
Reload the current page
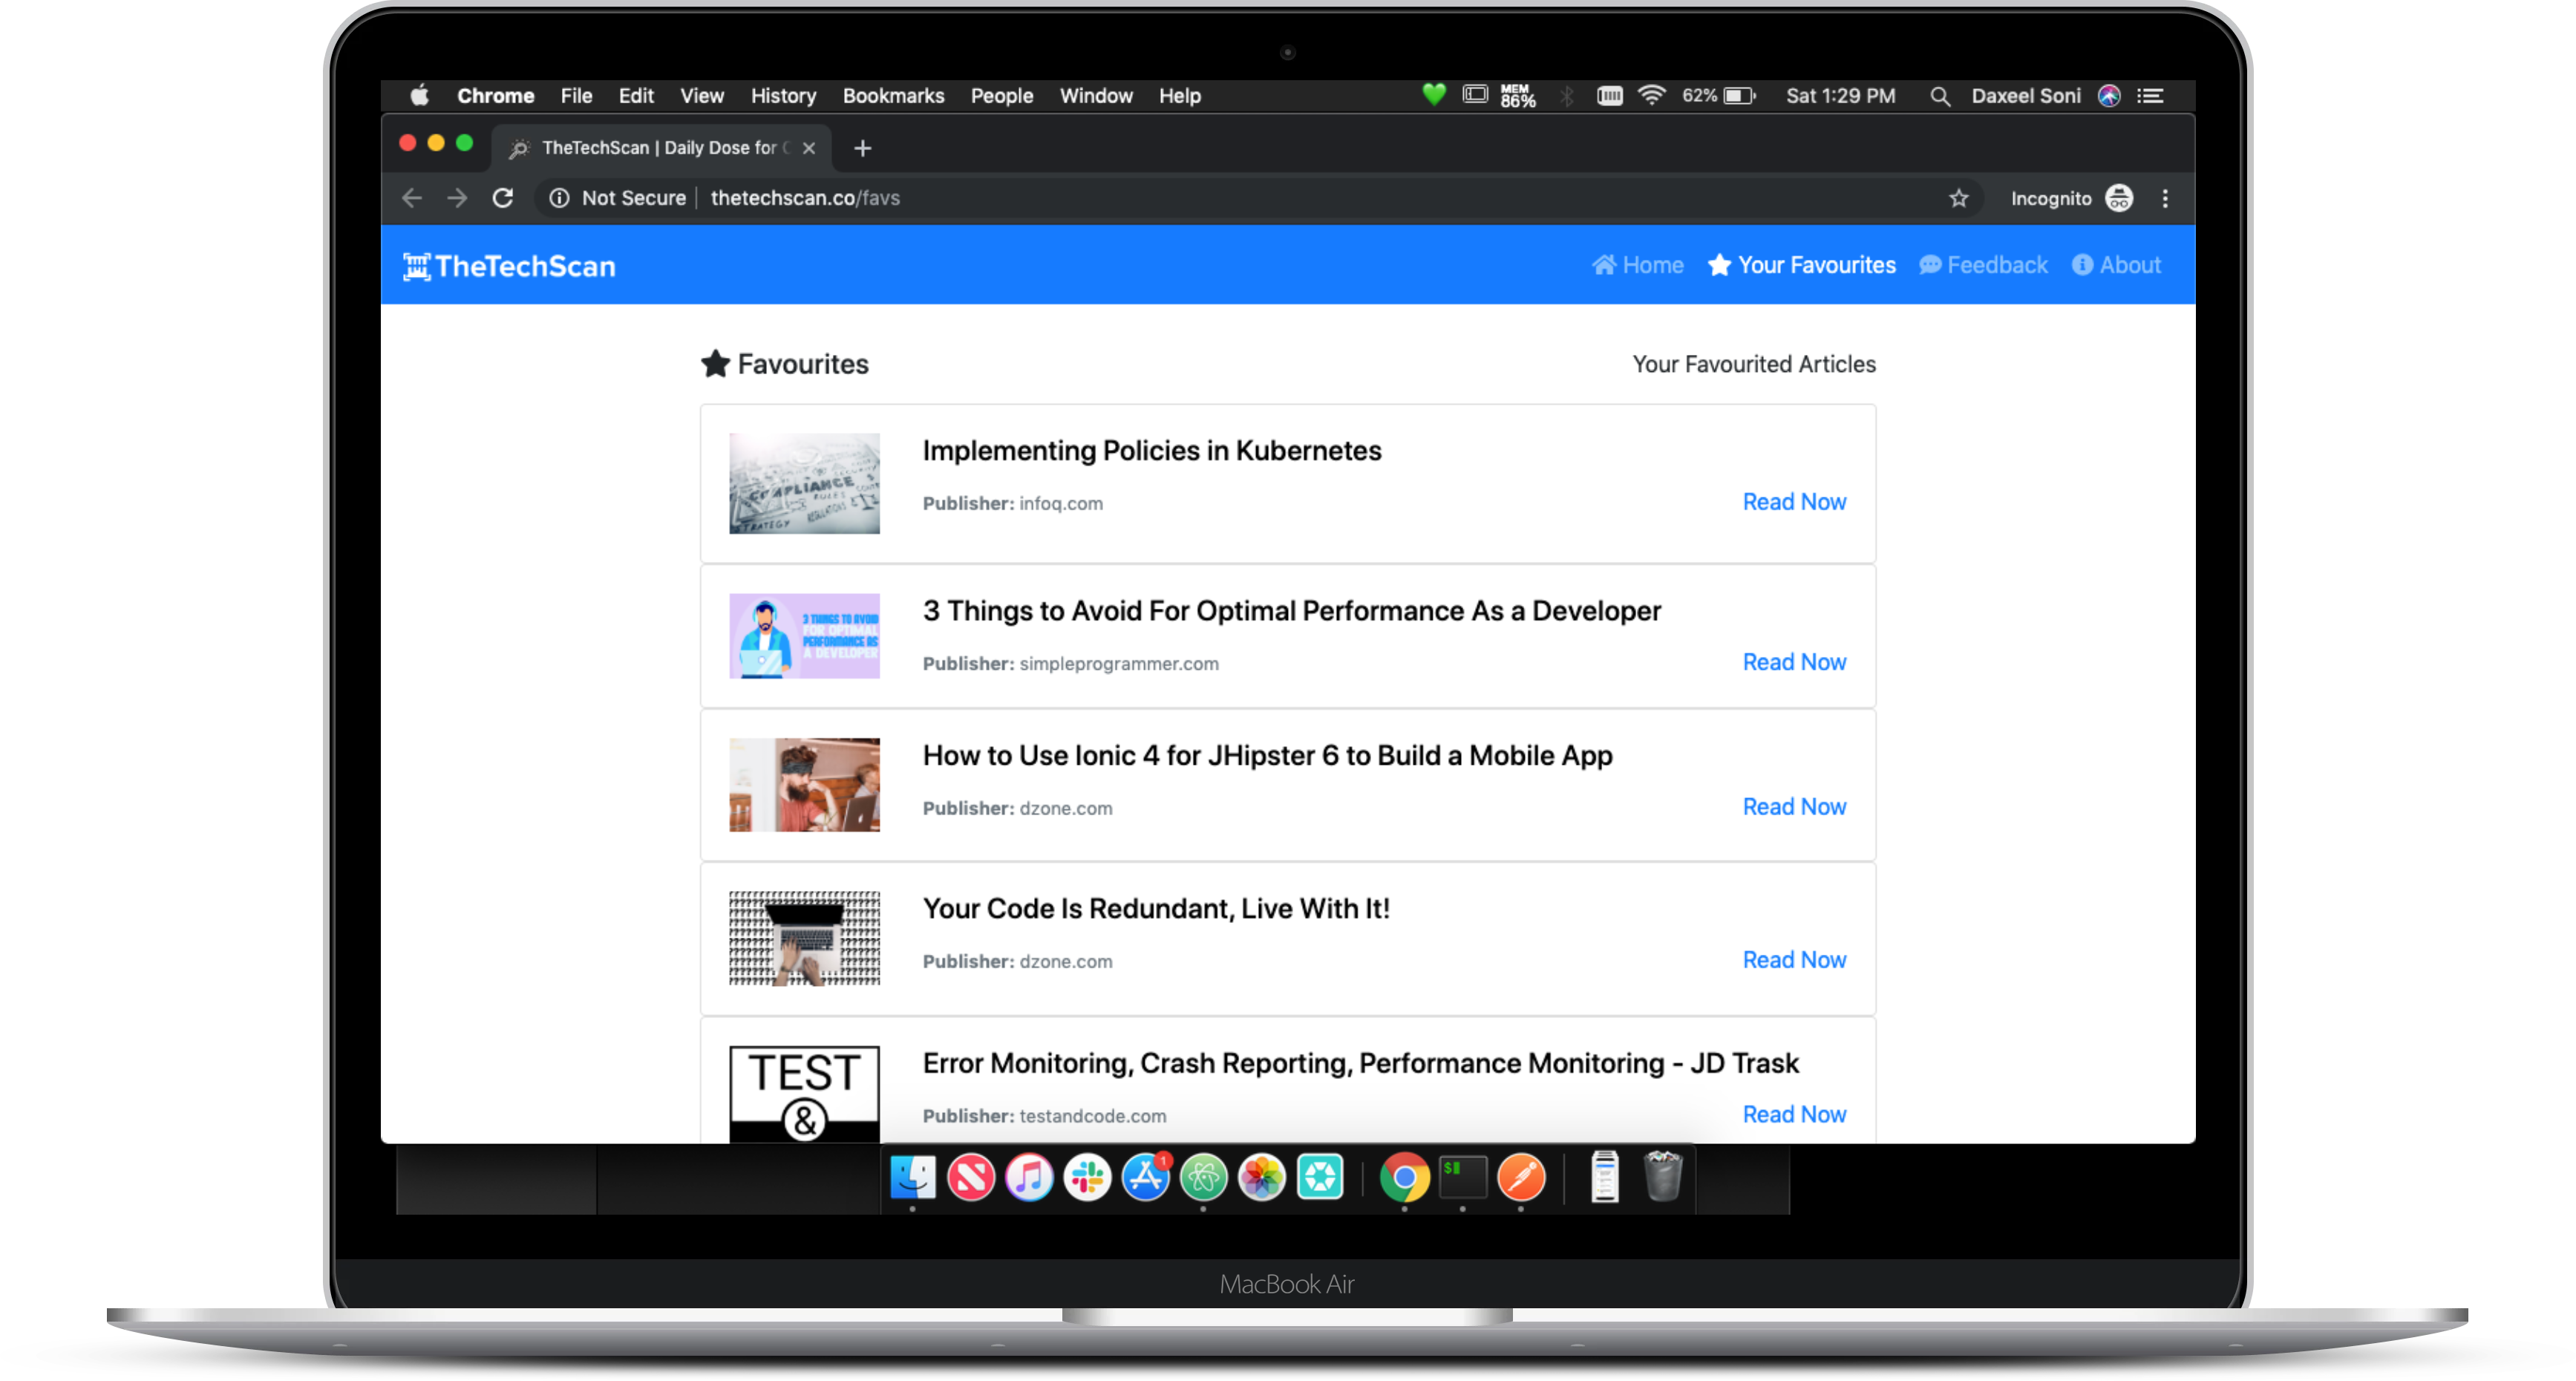point(503,198)
